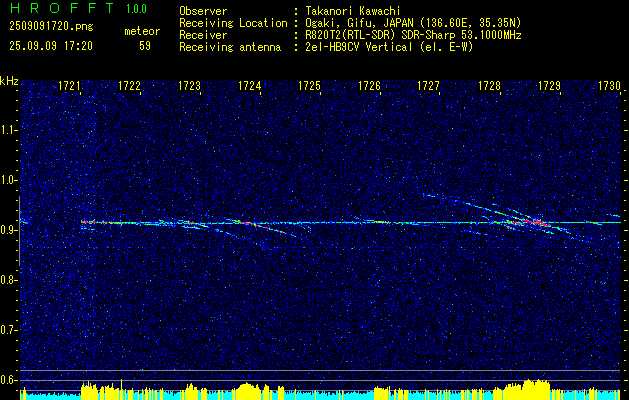629x400 pixels.
Task: Click time marker 1723
Action: (x=189, y=85)
